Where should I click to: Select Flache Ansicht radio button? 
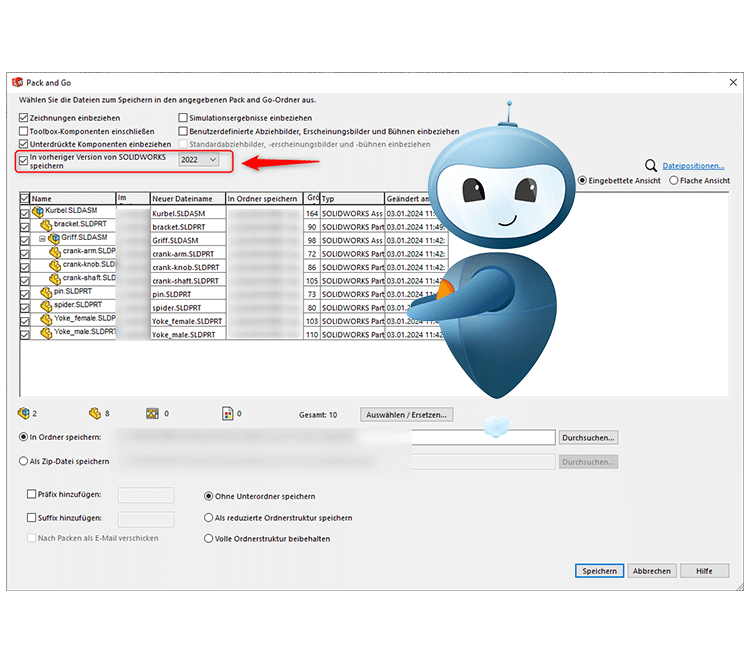tap(673, 181)
